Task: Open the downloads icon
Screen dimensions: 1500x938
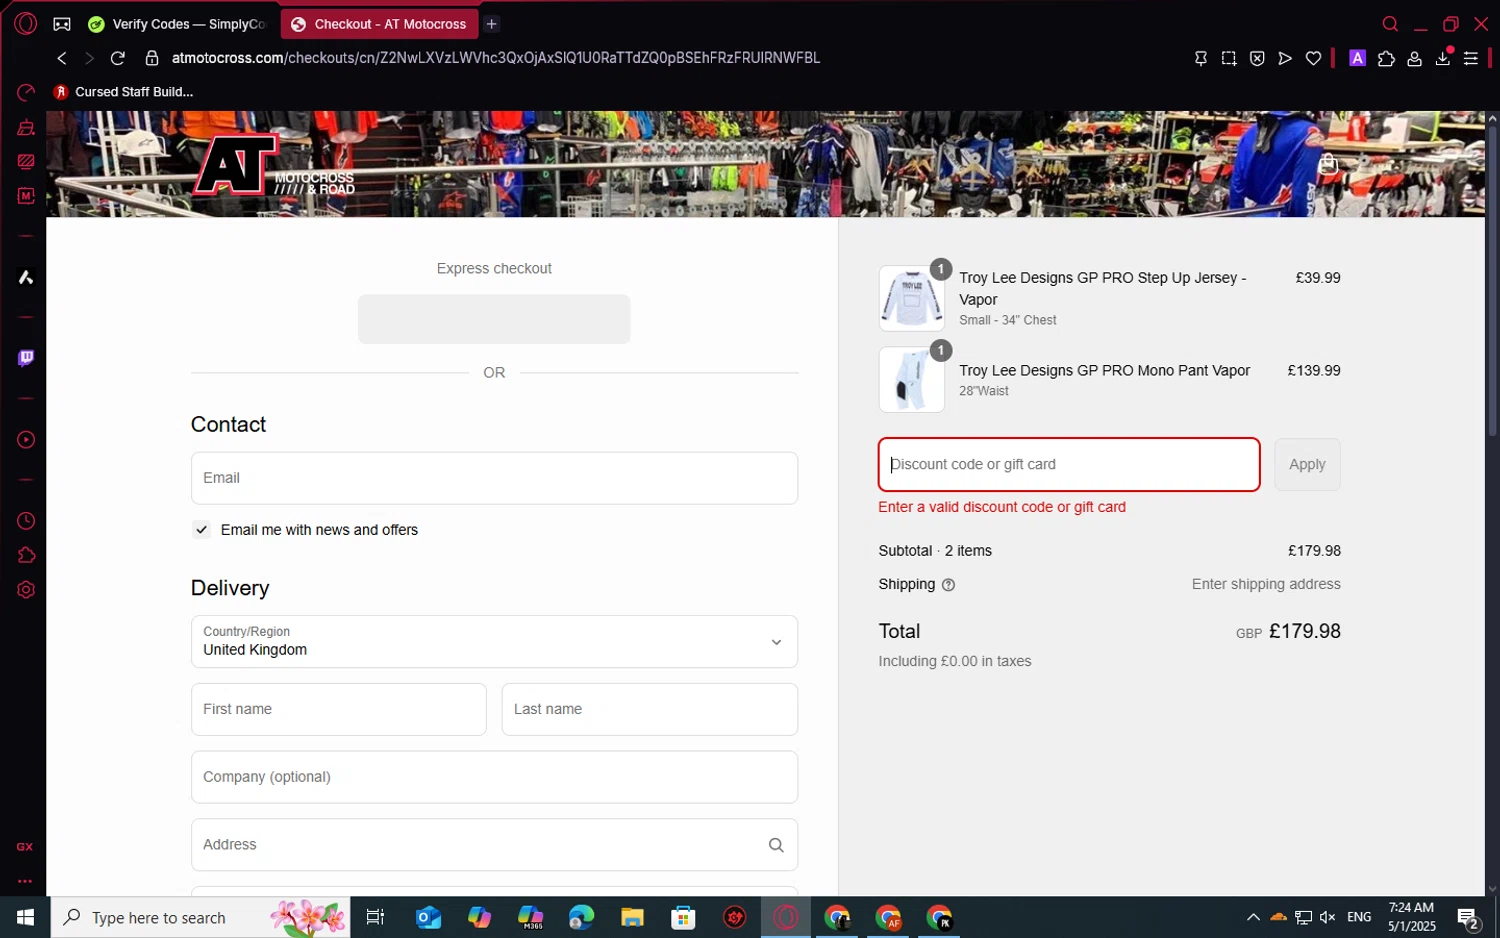Action: 1443,59
